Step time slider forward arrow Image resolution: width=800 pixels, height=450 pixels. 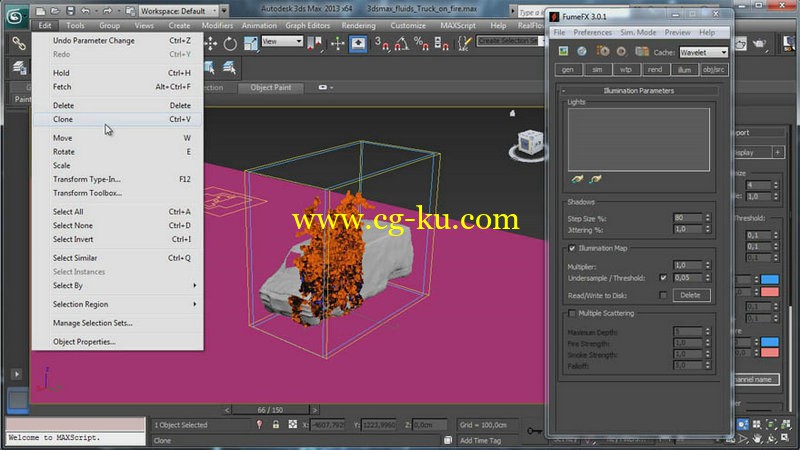[315, 410]
